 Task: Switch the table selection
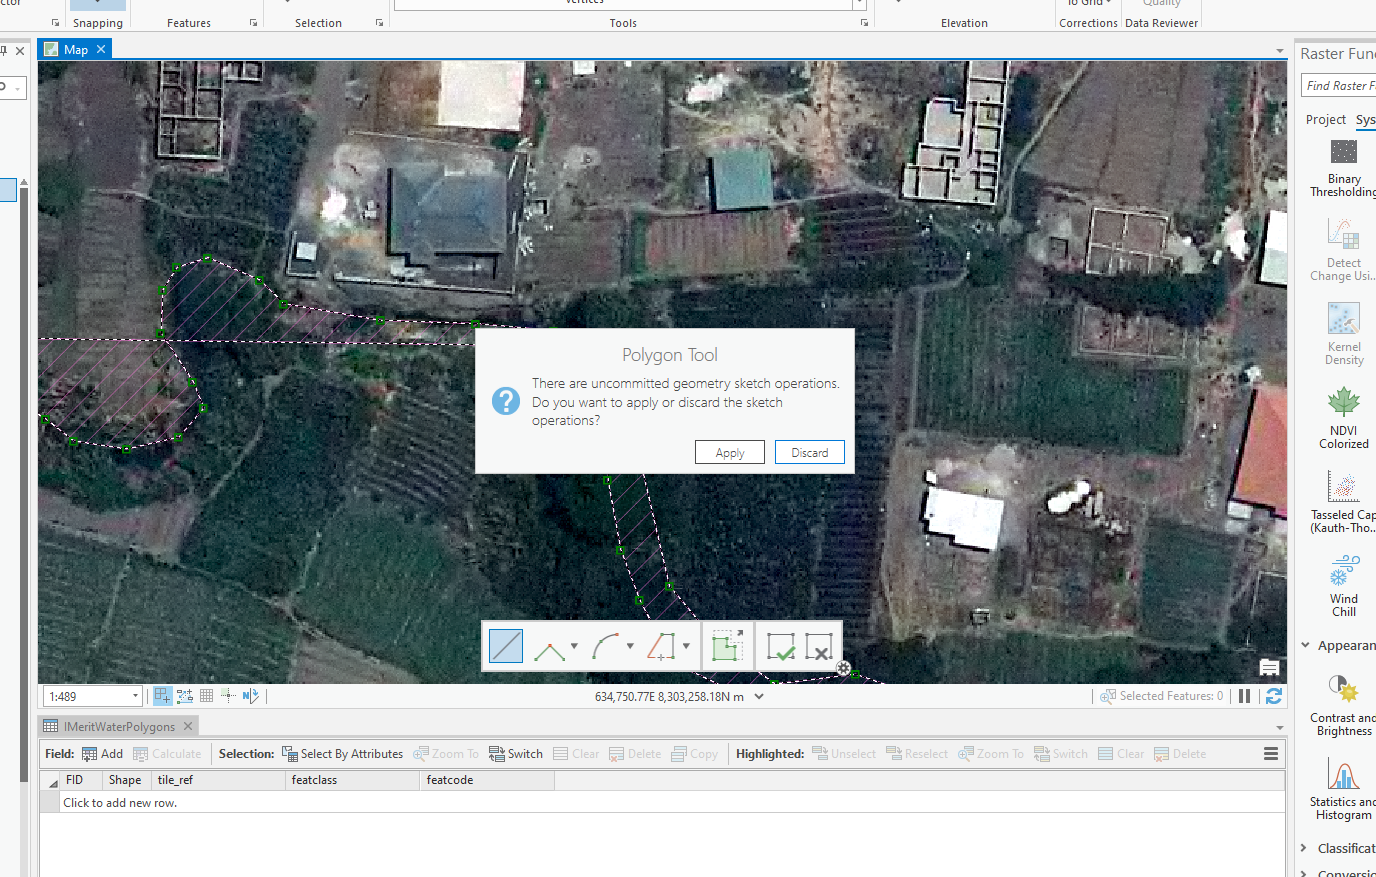click(x=516, y=754)
